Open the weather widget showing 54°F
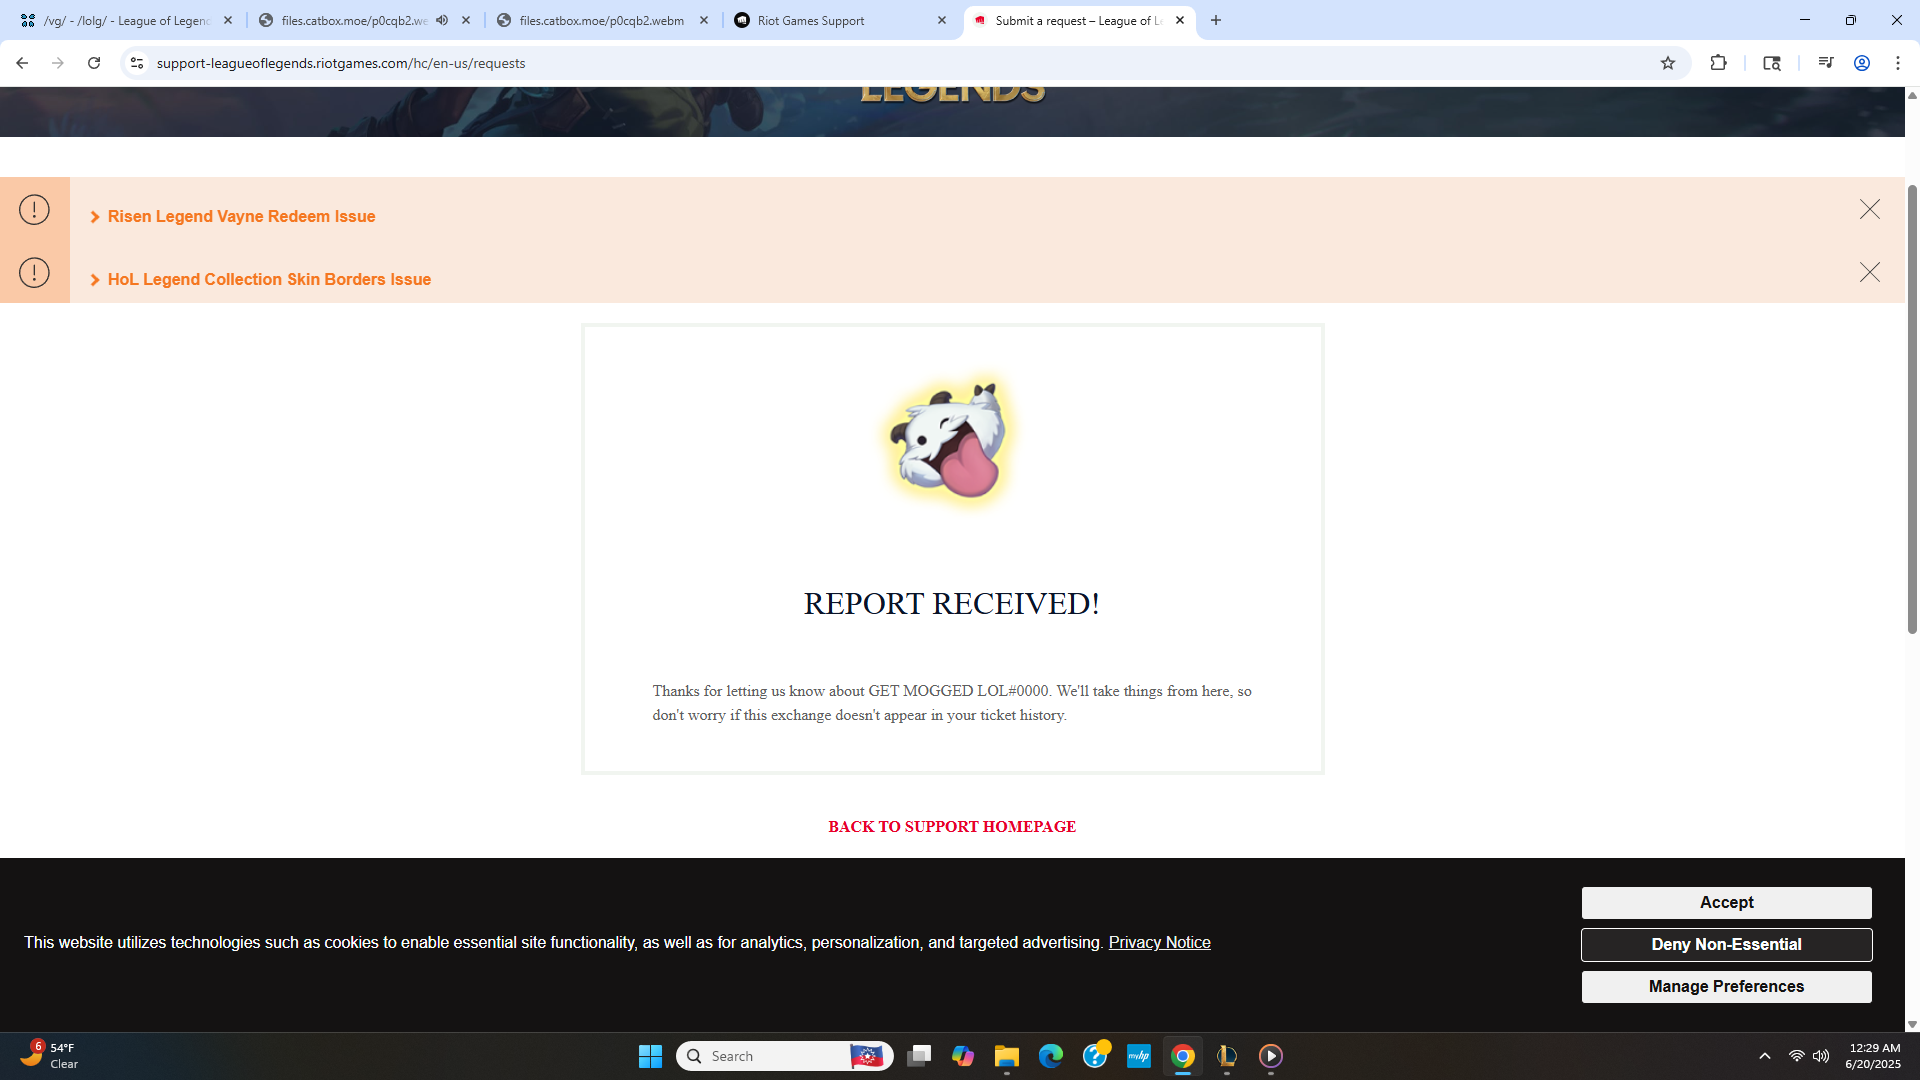The width and height of the screenshot is (1920, 1080). (50, 1056)
